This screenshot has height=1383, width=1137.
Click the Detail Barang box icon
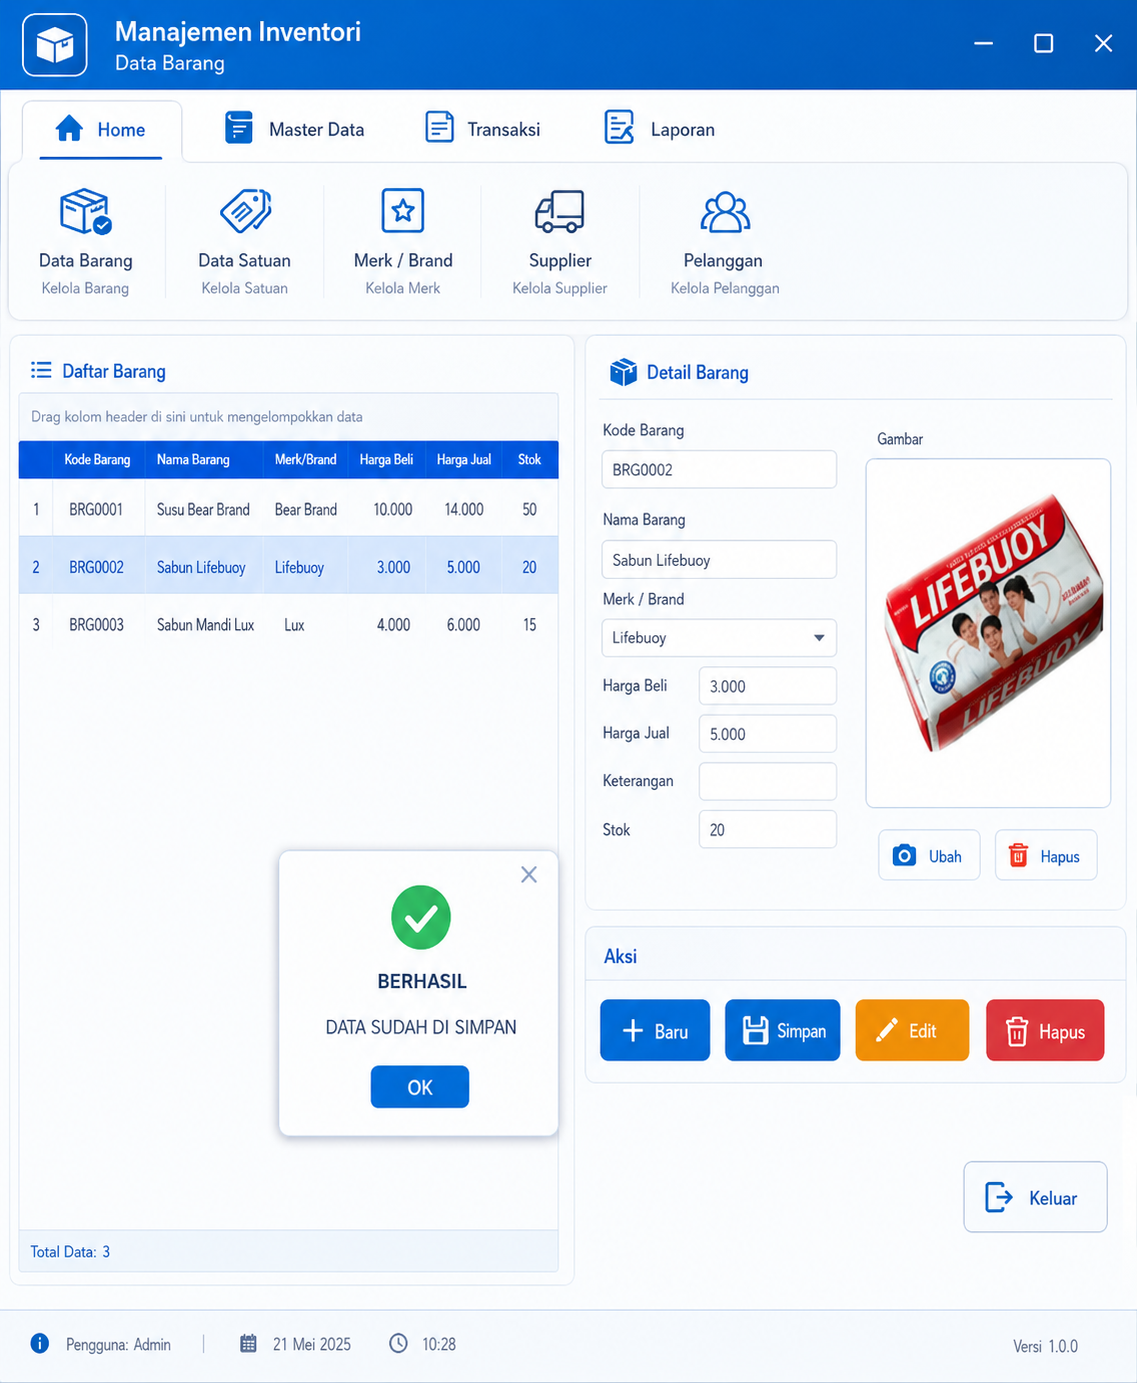click(x=623, y=372)
